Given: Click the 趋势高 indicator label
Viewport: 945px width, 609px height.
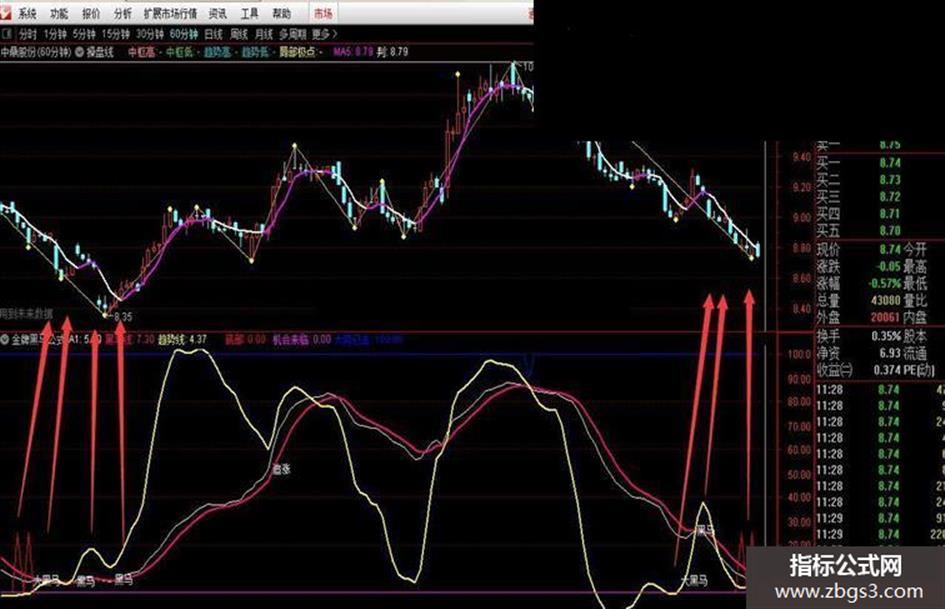Looking at the screenshot, I should (217, 52).
